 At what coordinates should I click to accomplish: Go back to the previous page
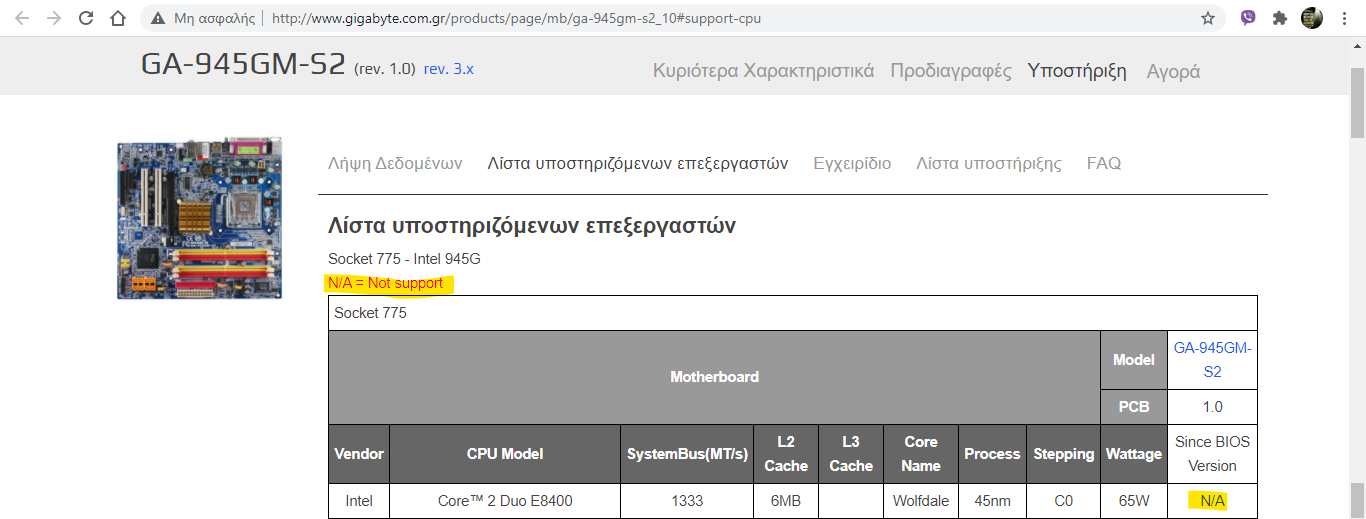pos(23,18)
